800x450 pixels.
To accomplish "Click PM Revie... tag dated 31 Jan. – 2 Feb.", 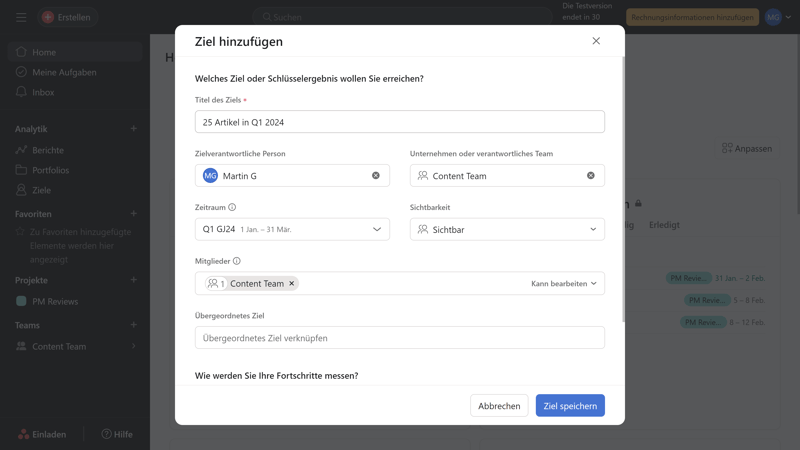I will (x=688, y=278).
